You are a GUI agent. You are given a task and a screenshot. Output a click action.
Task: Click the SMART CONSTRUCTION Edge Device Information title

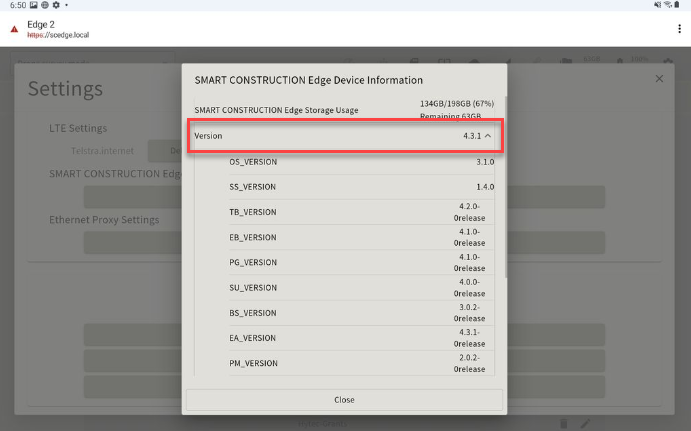click(x=308, y=80)
